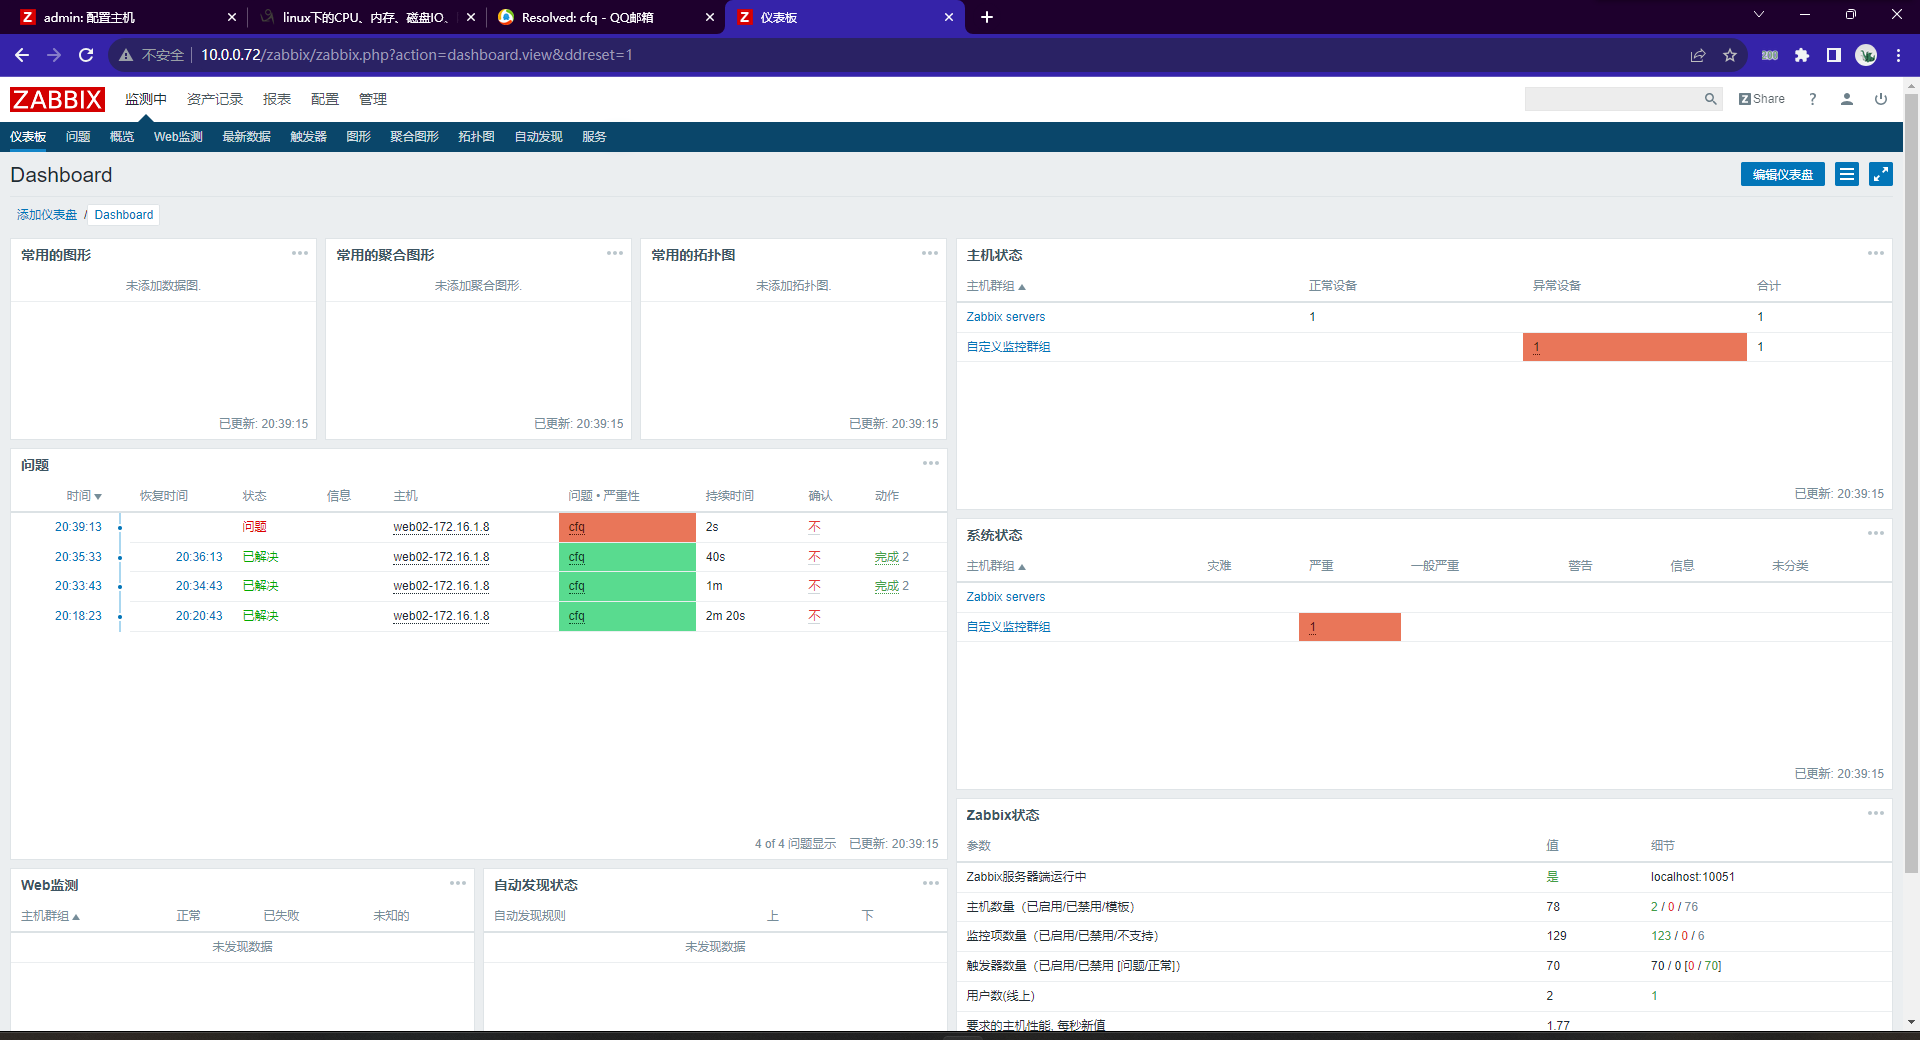
Task: Click host web02-172.16.1.8 at 20:39:13
Action: [441, 527]
